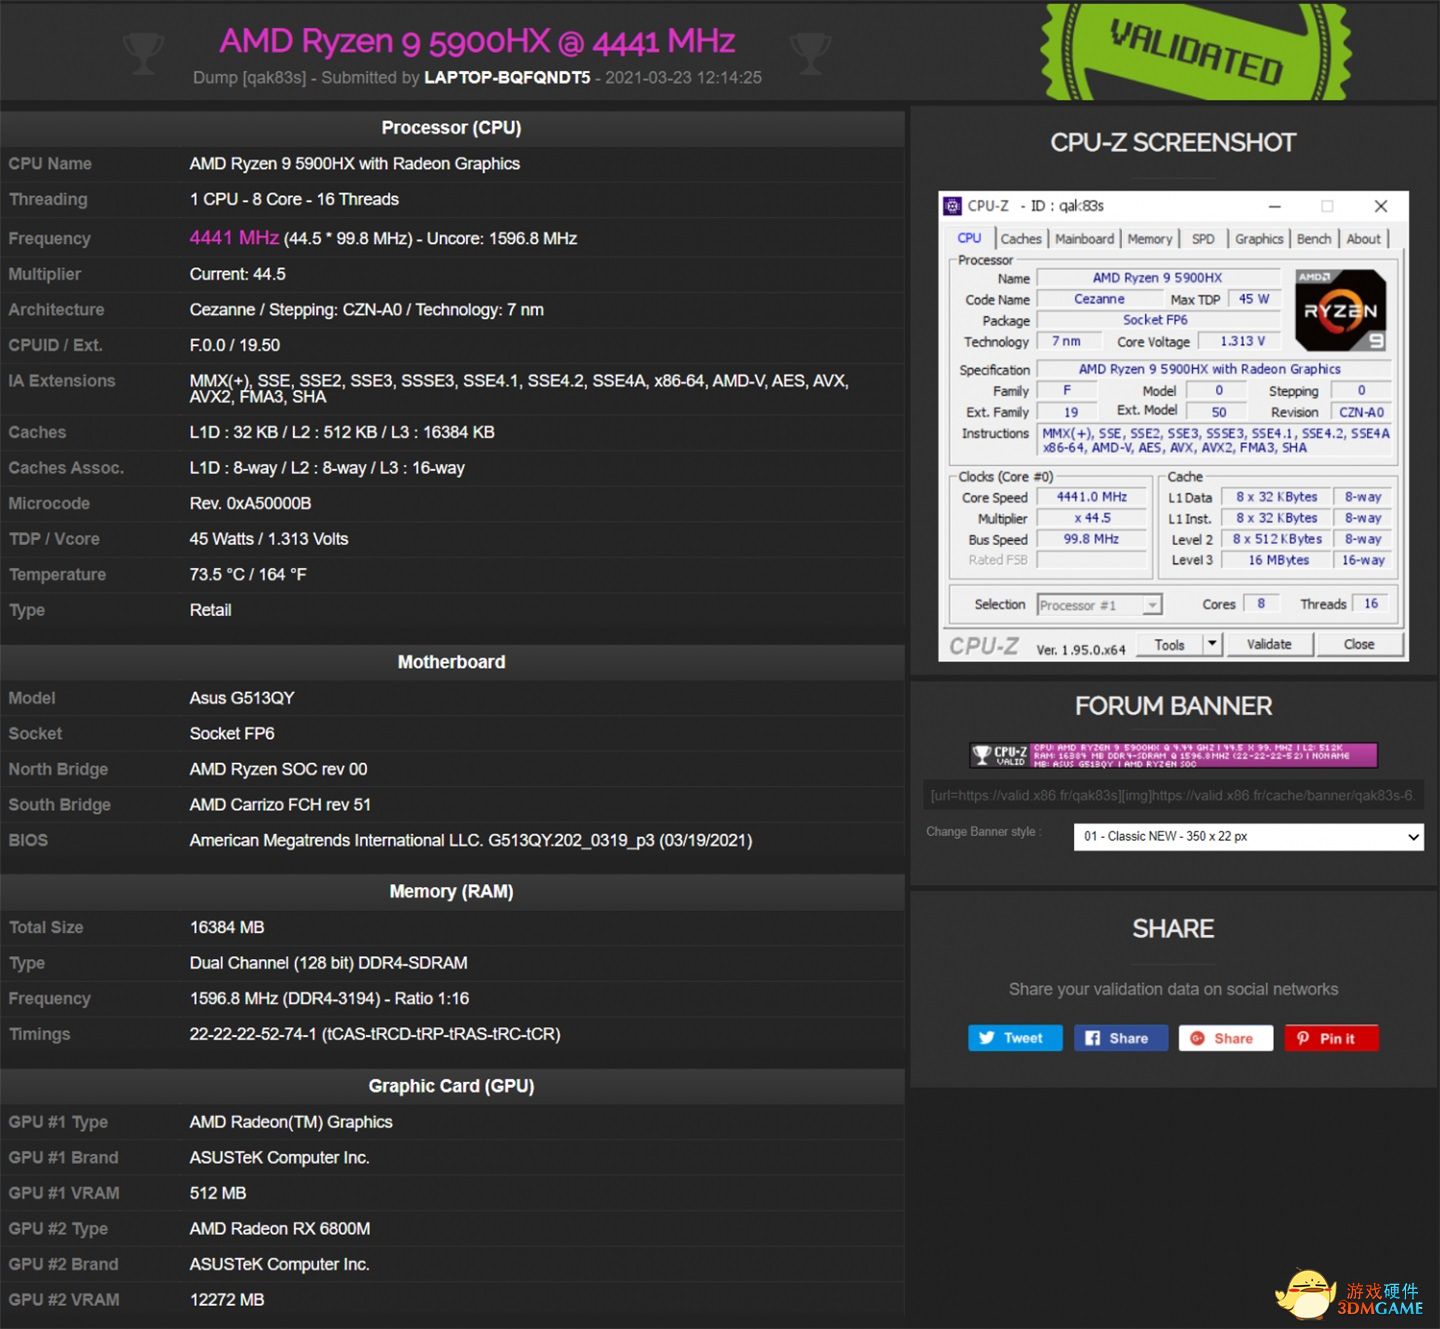This screenshot has width=1440, height=1329.
Task: Click the Threads count field in CPU-Z
Action: click(1371, 604)
